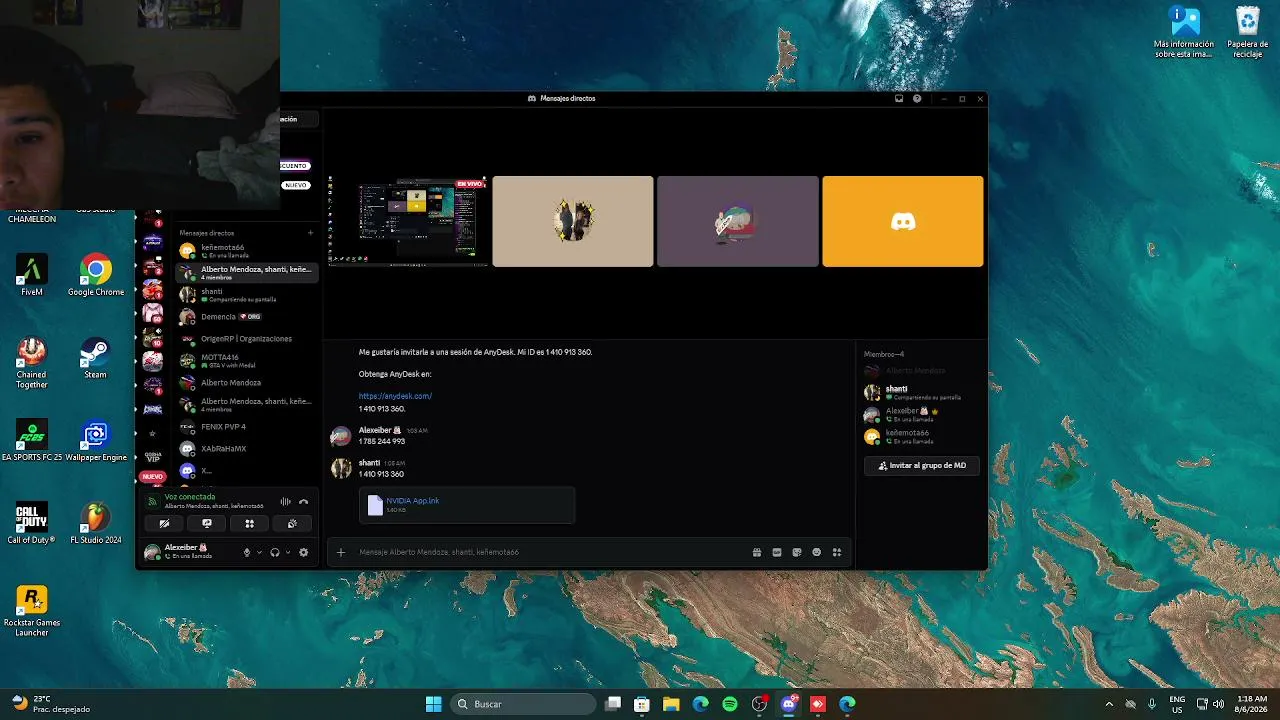This screenshot has height=720, width=1280.
Task: Open sticker picker in message bar
Action: (x=797, y=552)
